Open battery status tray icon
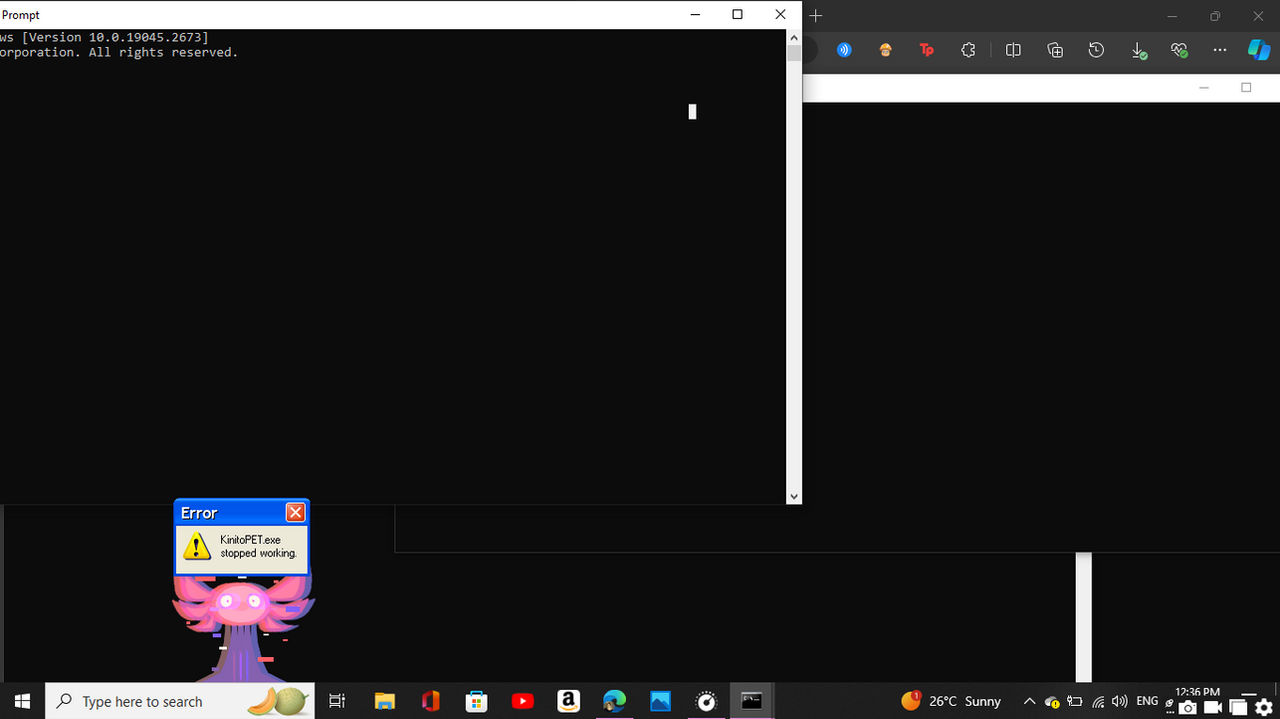This screenshot has width=1280, height=719. click(1075, 702)
